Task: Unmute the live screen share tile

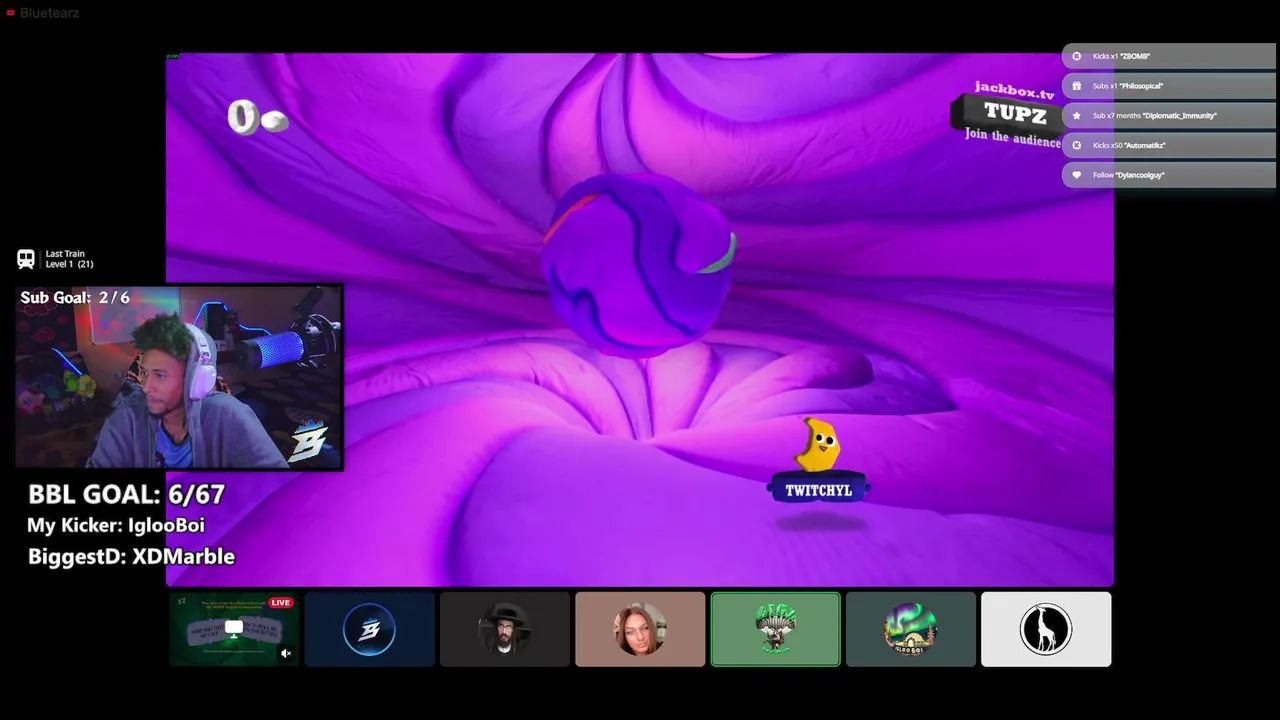Action: pyautogui.click(x=286, y=653)
